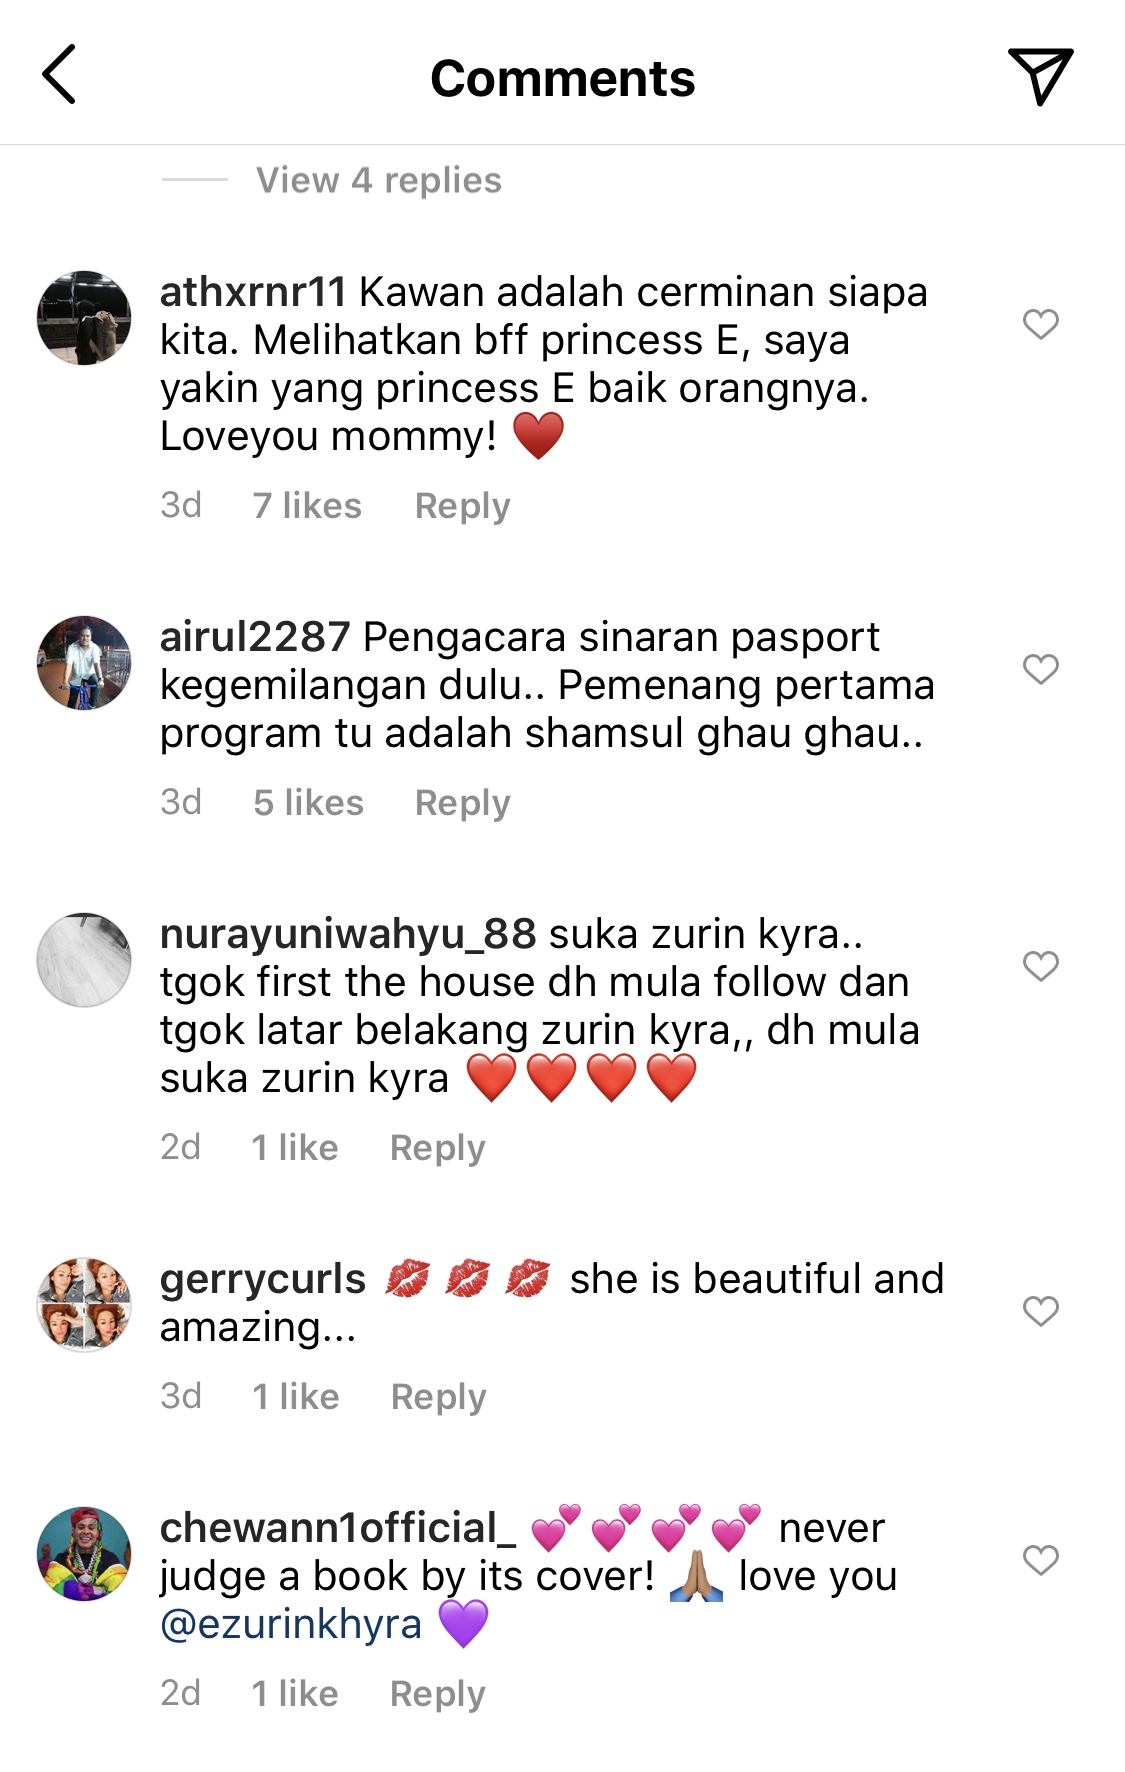Tap heart icon on gerrycurls comment
Image resolution: width=1125 pixels, height=1772 pixels.
click(x=1040, y=1310)
